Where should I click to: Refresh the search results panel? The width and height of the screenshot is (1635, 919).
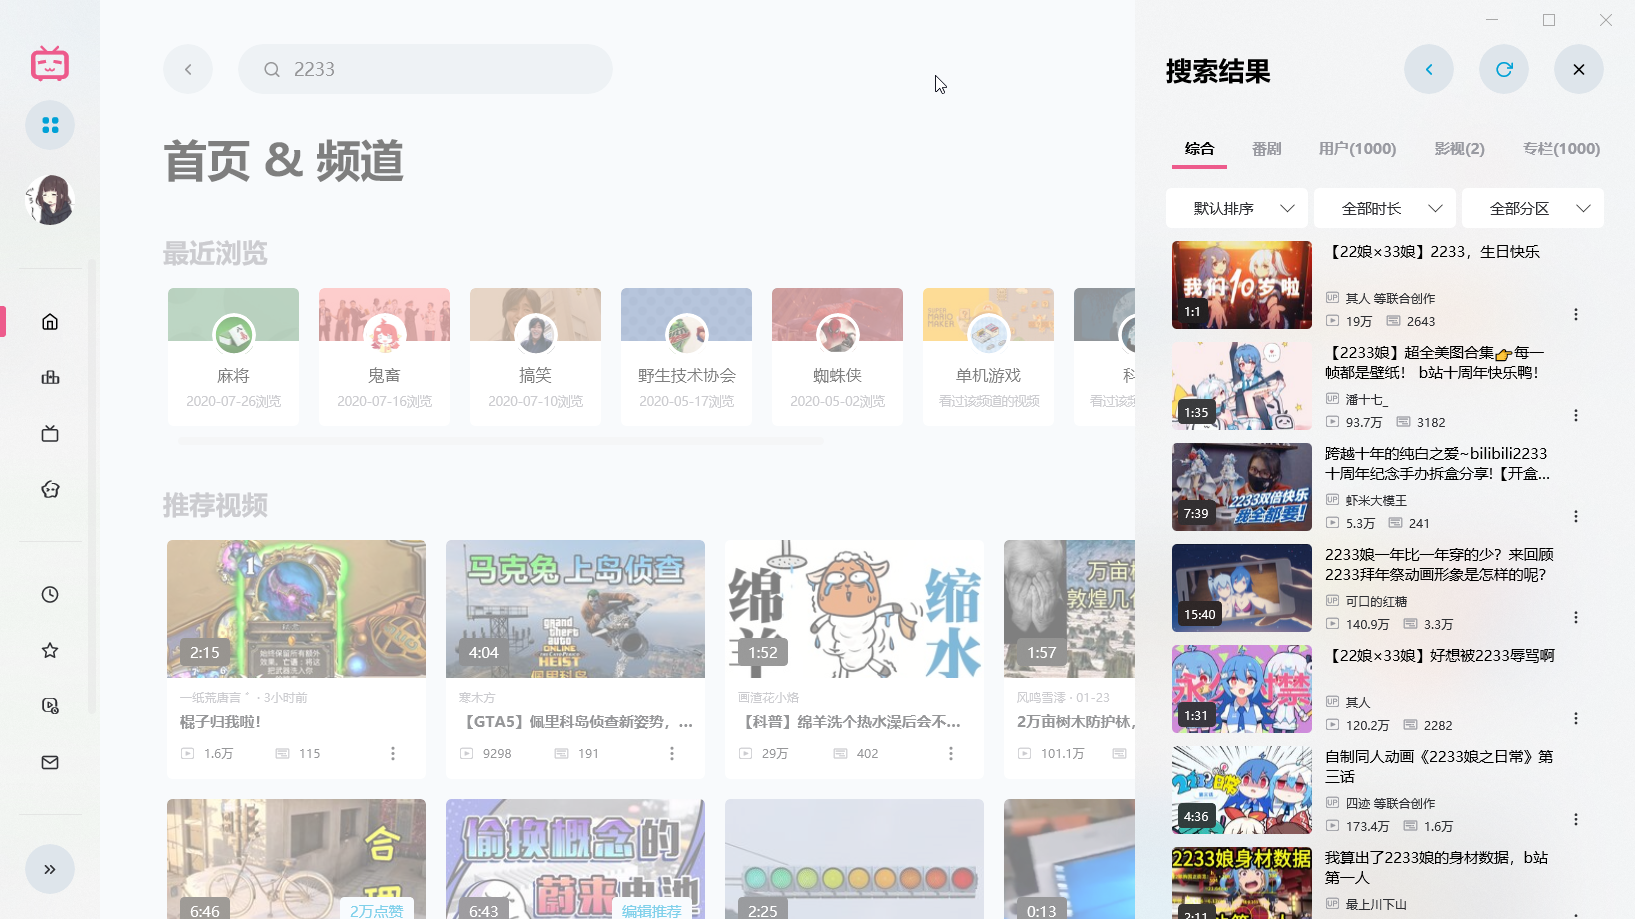[x=1504, y=69]
